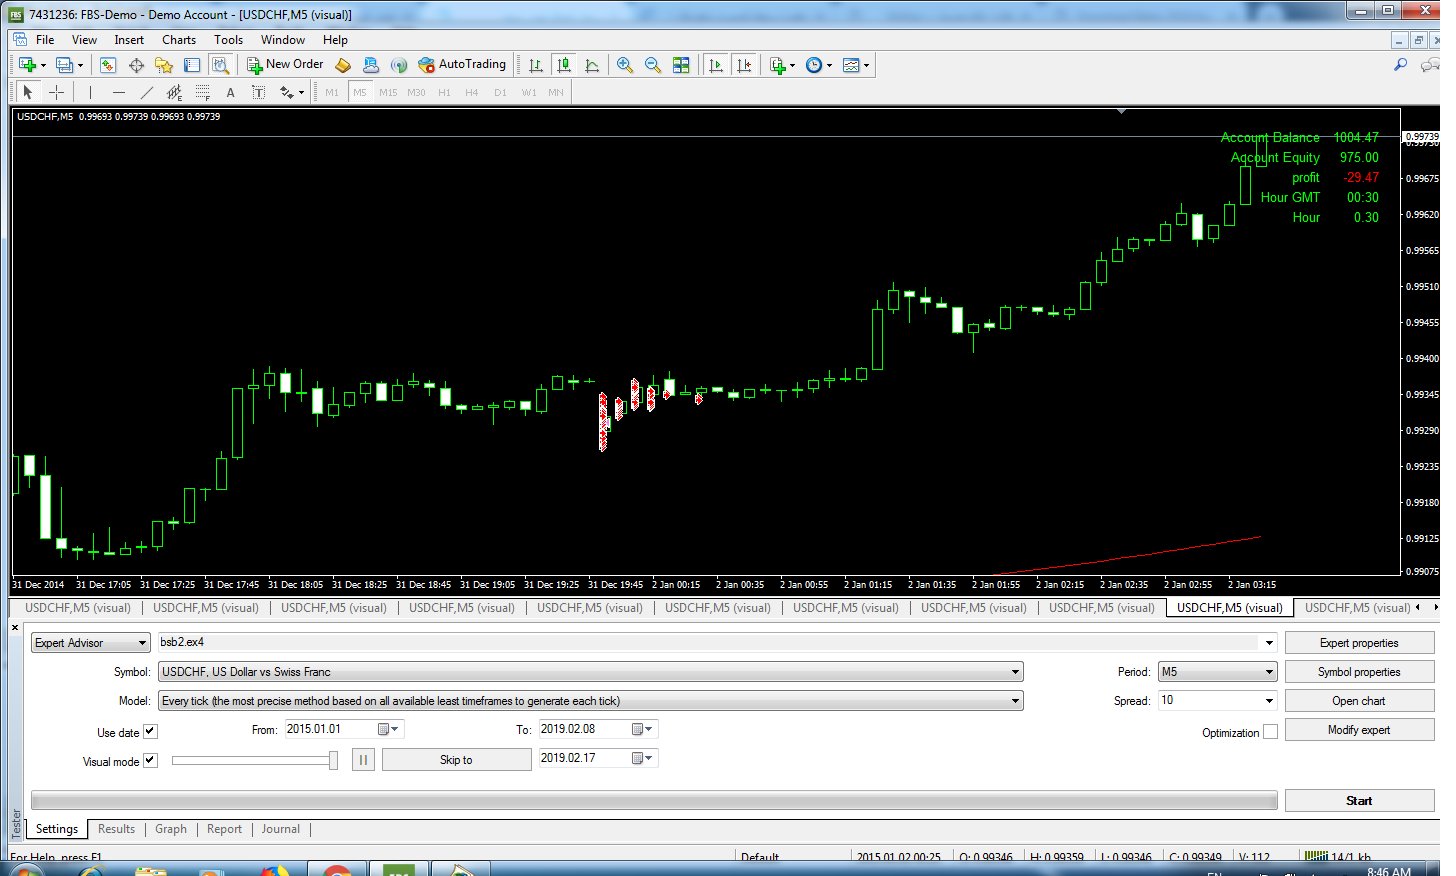Click the Zoom In magnifier icon
Viewport: 1456px width, 876px height.
(x=625, y=65)
